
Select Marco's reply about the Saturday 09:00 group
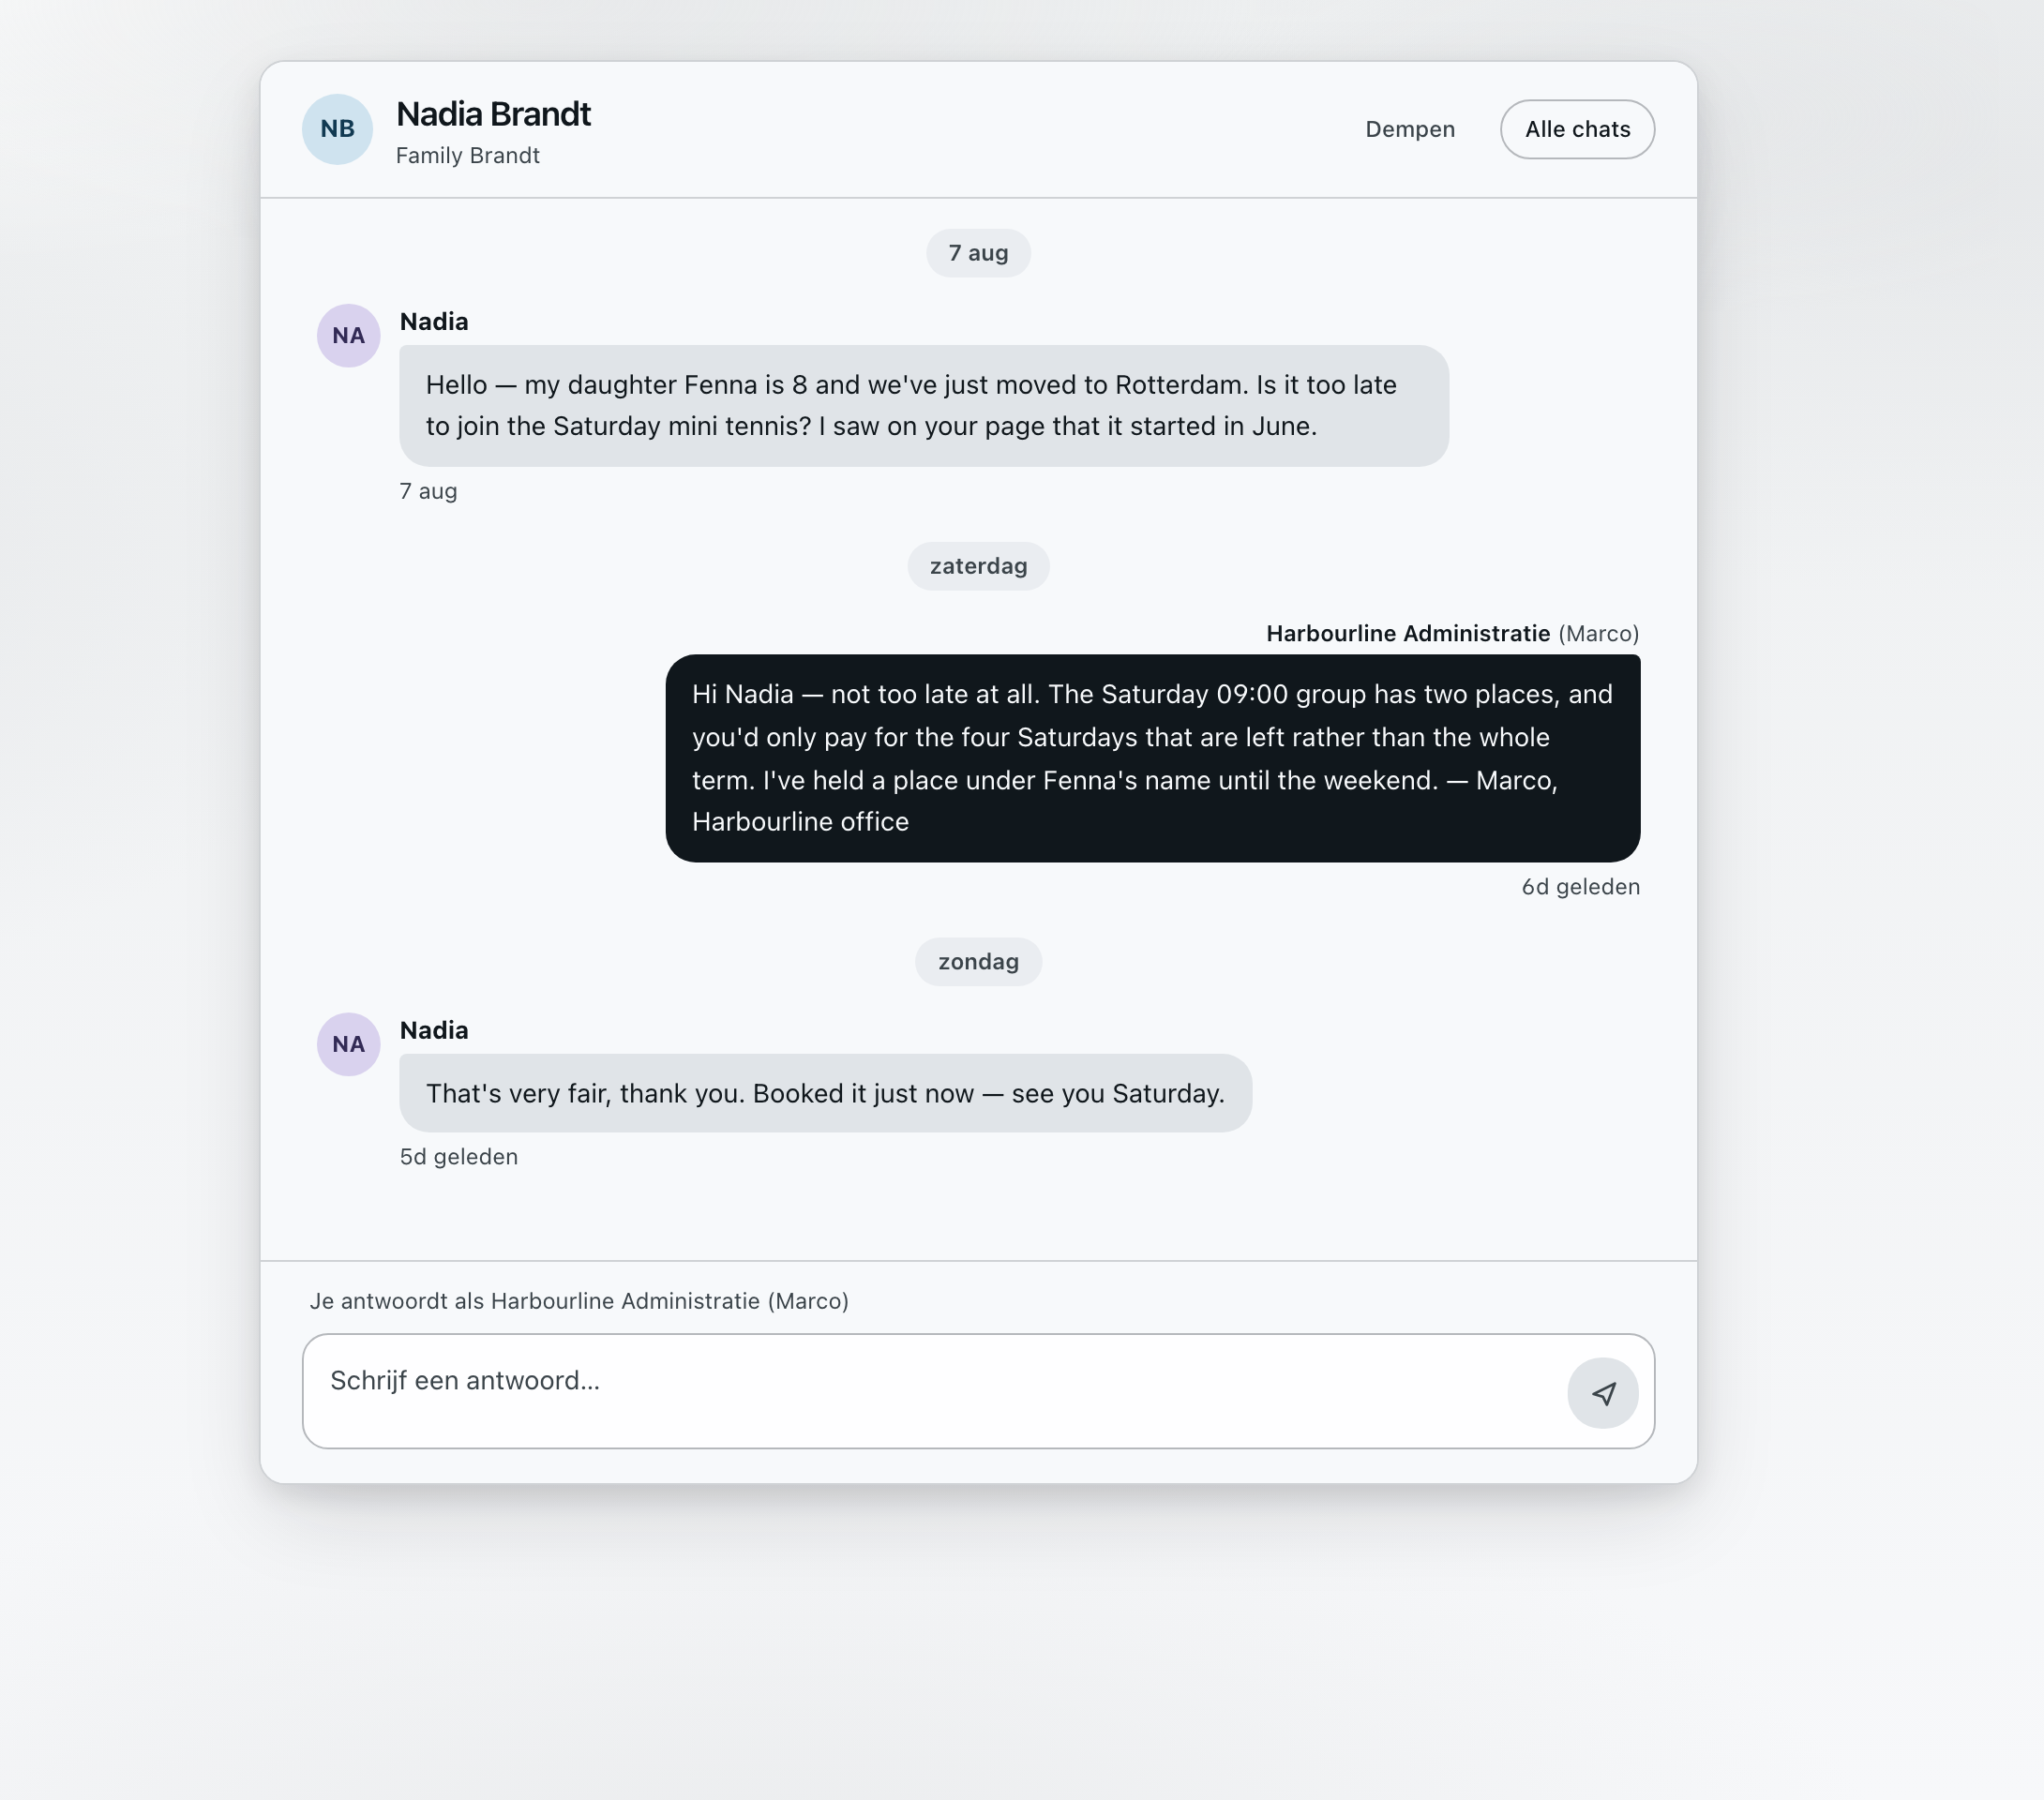click(x=1153, y=758)
